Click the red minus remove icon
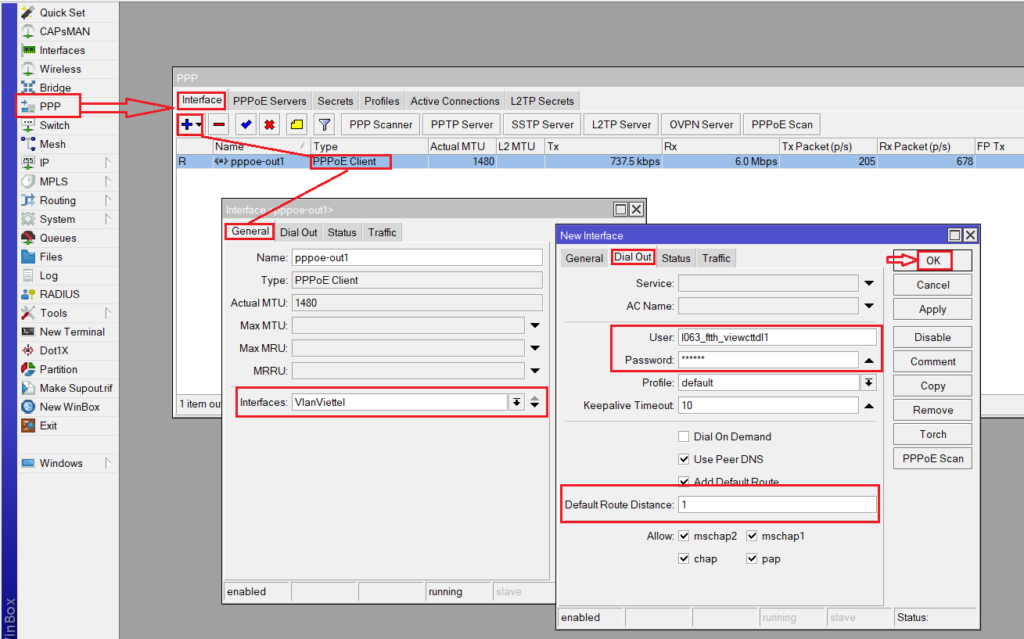Screen dimensions: 1024x639 click(219, 125)
